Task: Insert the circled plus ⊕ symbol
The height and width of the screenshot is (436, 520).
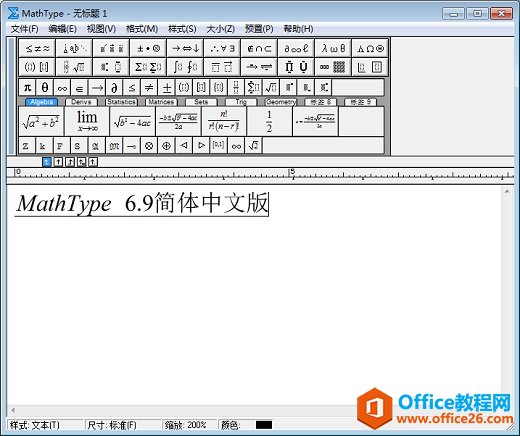Action: (x=166, y=146)
